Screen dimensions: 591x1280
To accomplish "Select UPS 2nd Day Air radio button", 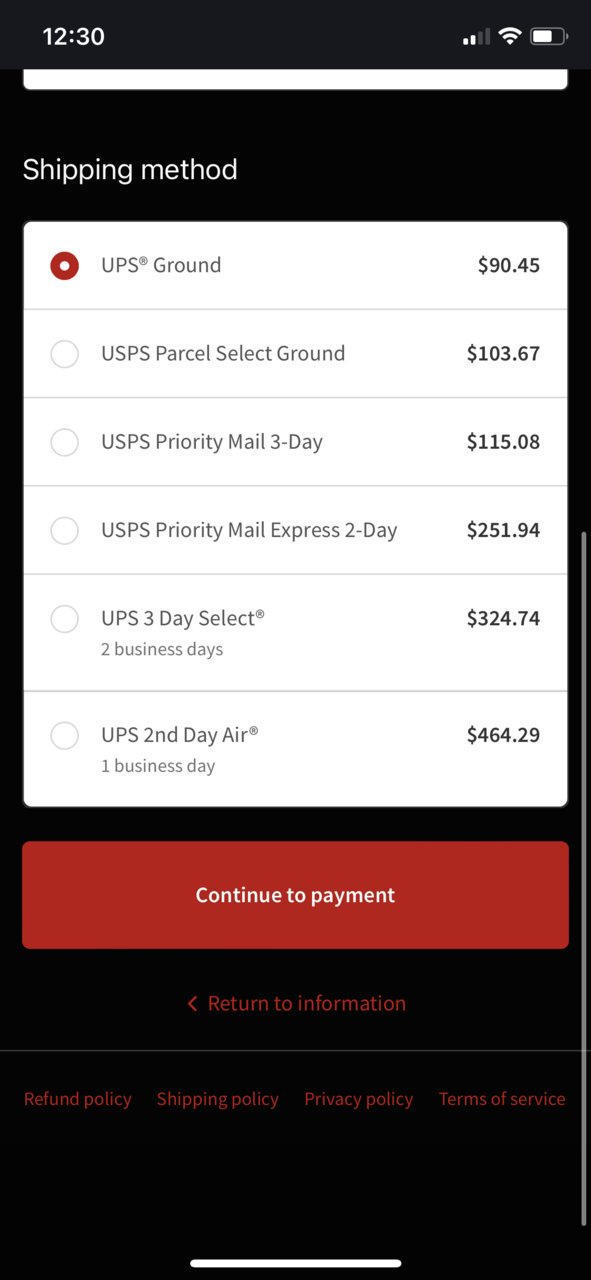I will pyautogui.click(x=64, y=736).
